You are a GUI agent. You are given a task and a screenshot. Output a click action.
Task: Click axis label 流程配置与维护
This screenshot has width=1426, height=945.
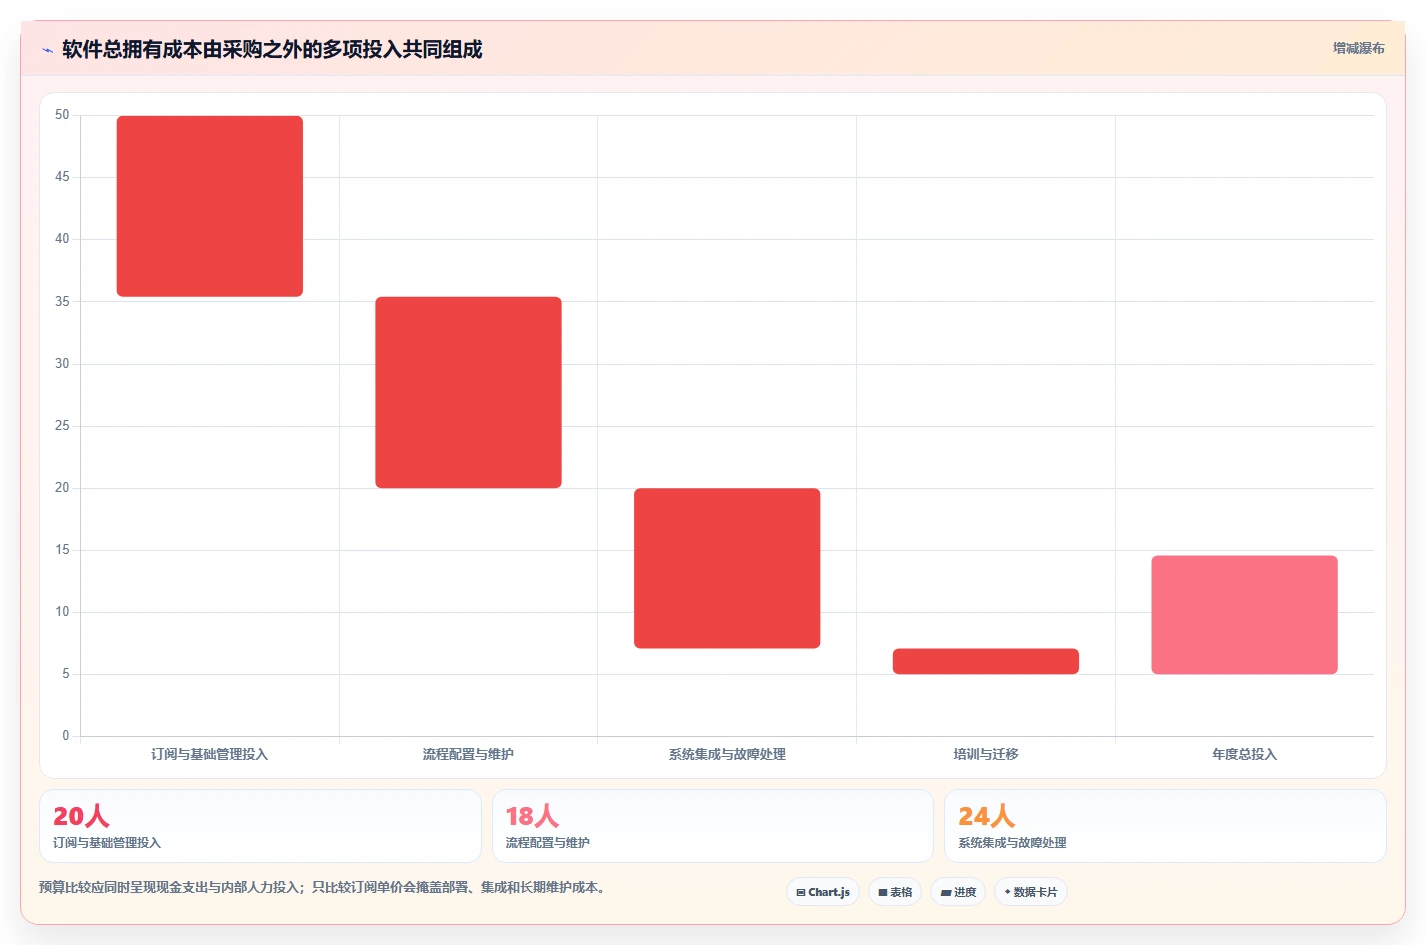coord(468,754)
